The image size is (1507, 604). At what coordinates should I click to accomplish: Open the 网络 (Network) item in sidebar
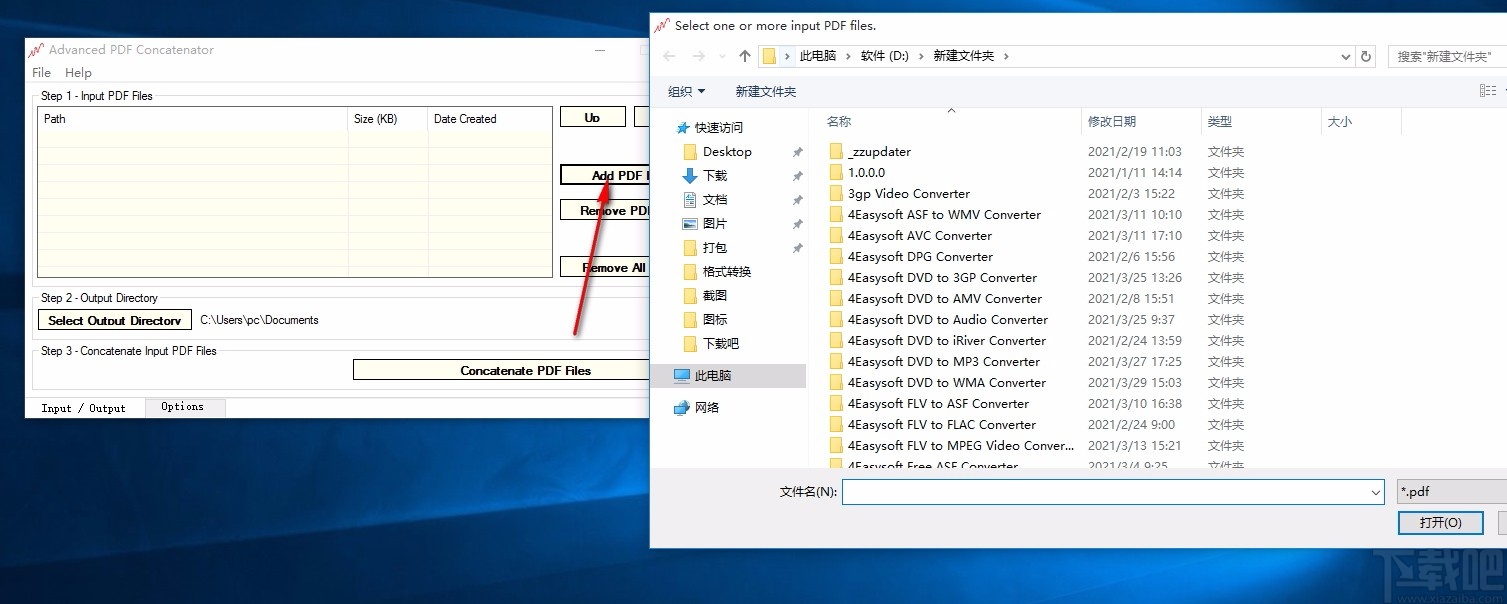[709, 407]
